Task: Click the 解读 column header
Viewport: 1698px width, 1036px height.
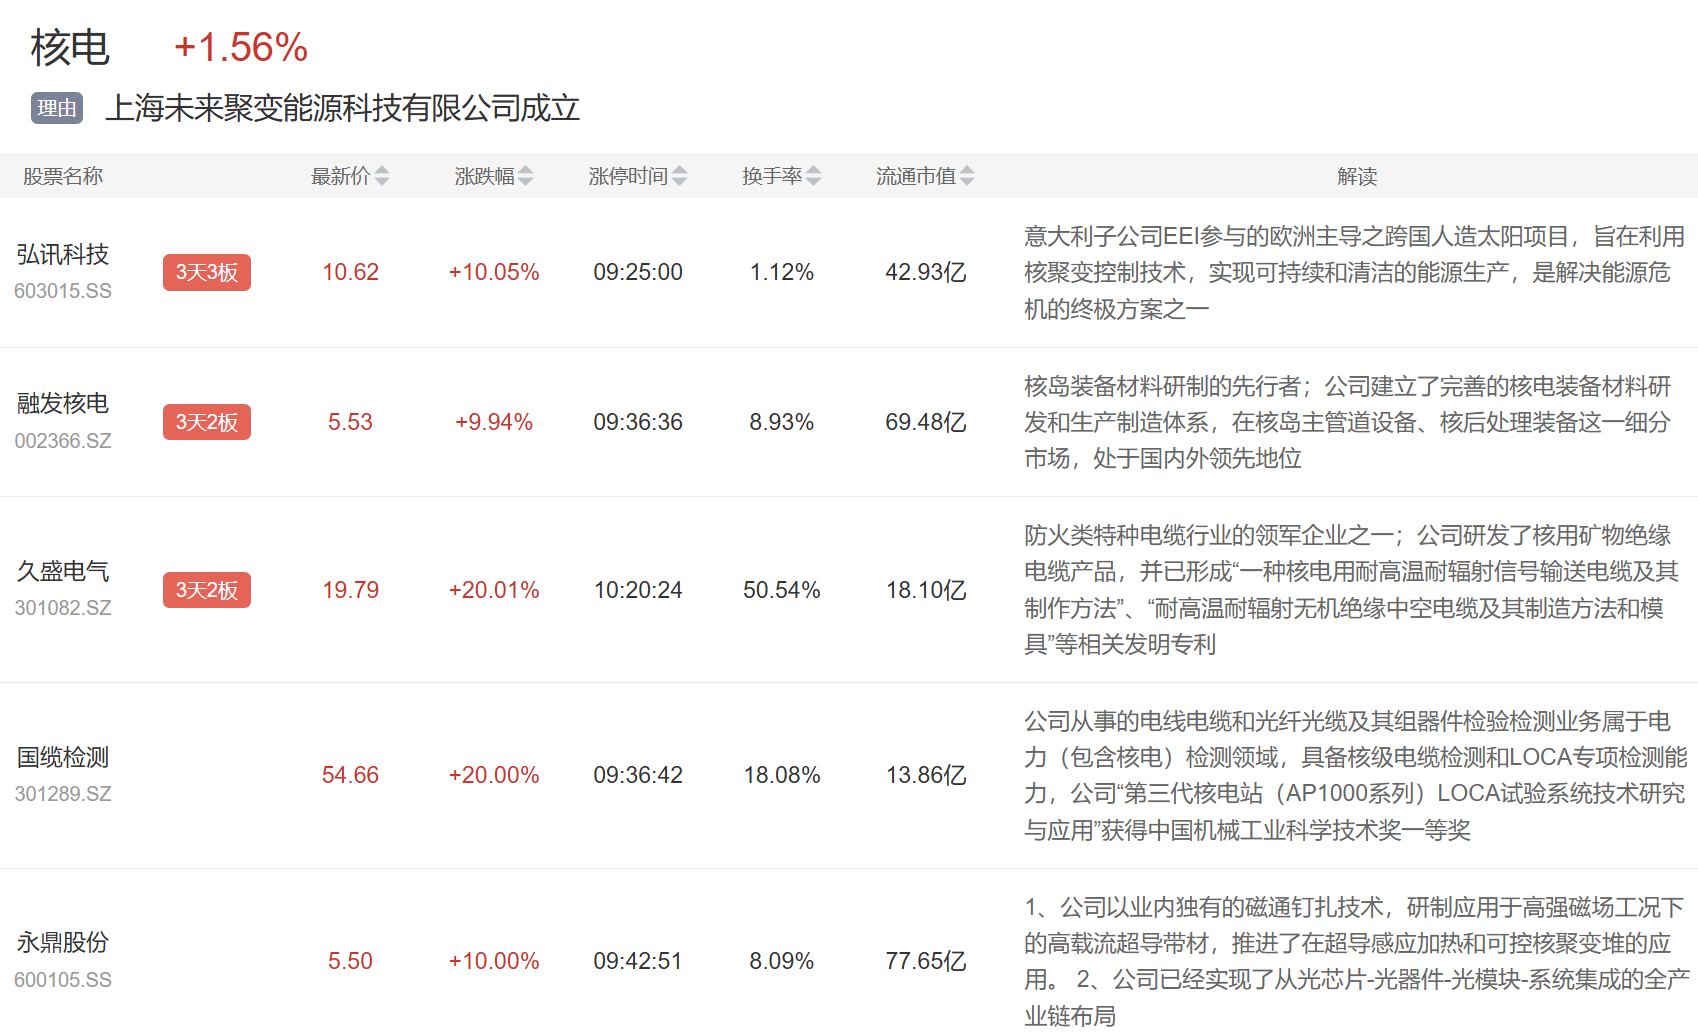Action: [1357, 176]
